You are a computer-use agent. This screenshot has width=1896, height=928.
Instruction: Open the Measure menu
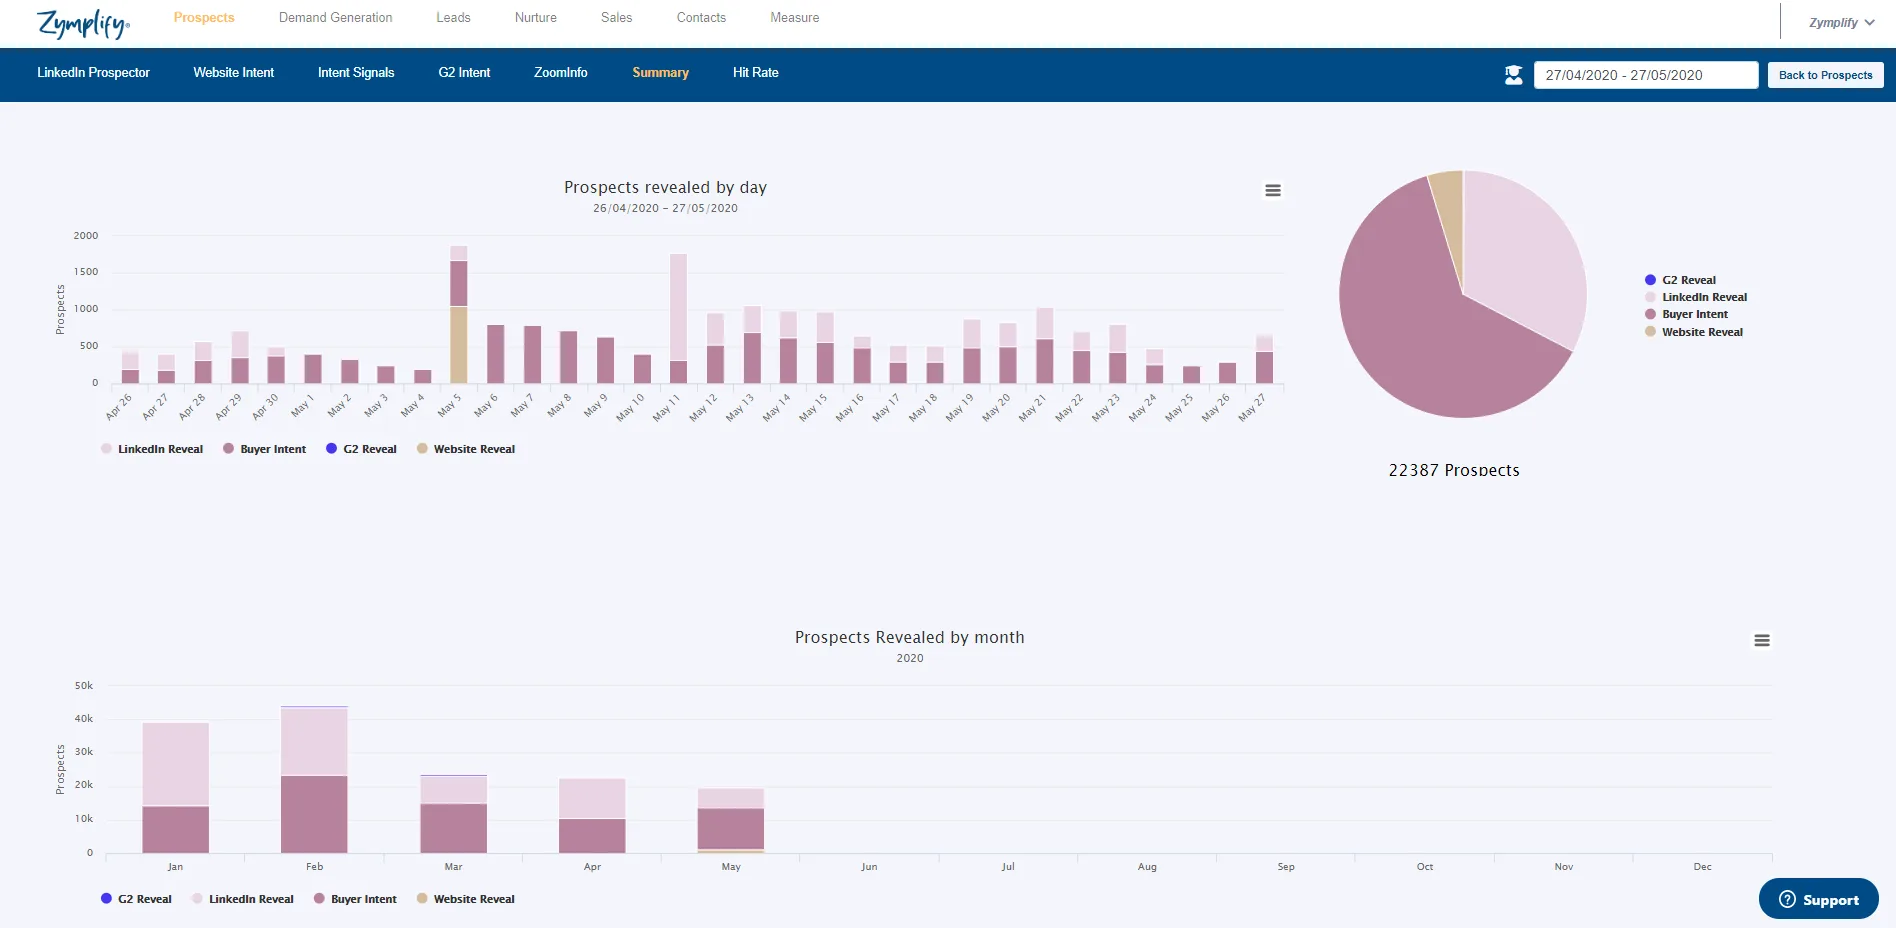pyautogui.click(x=794, y=18)
